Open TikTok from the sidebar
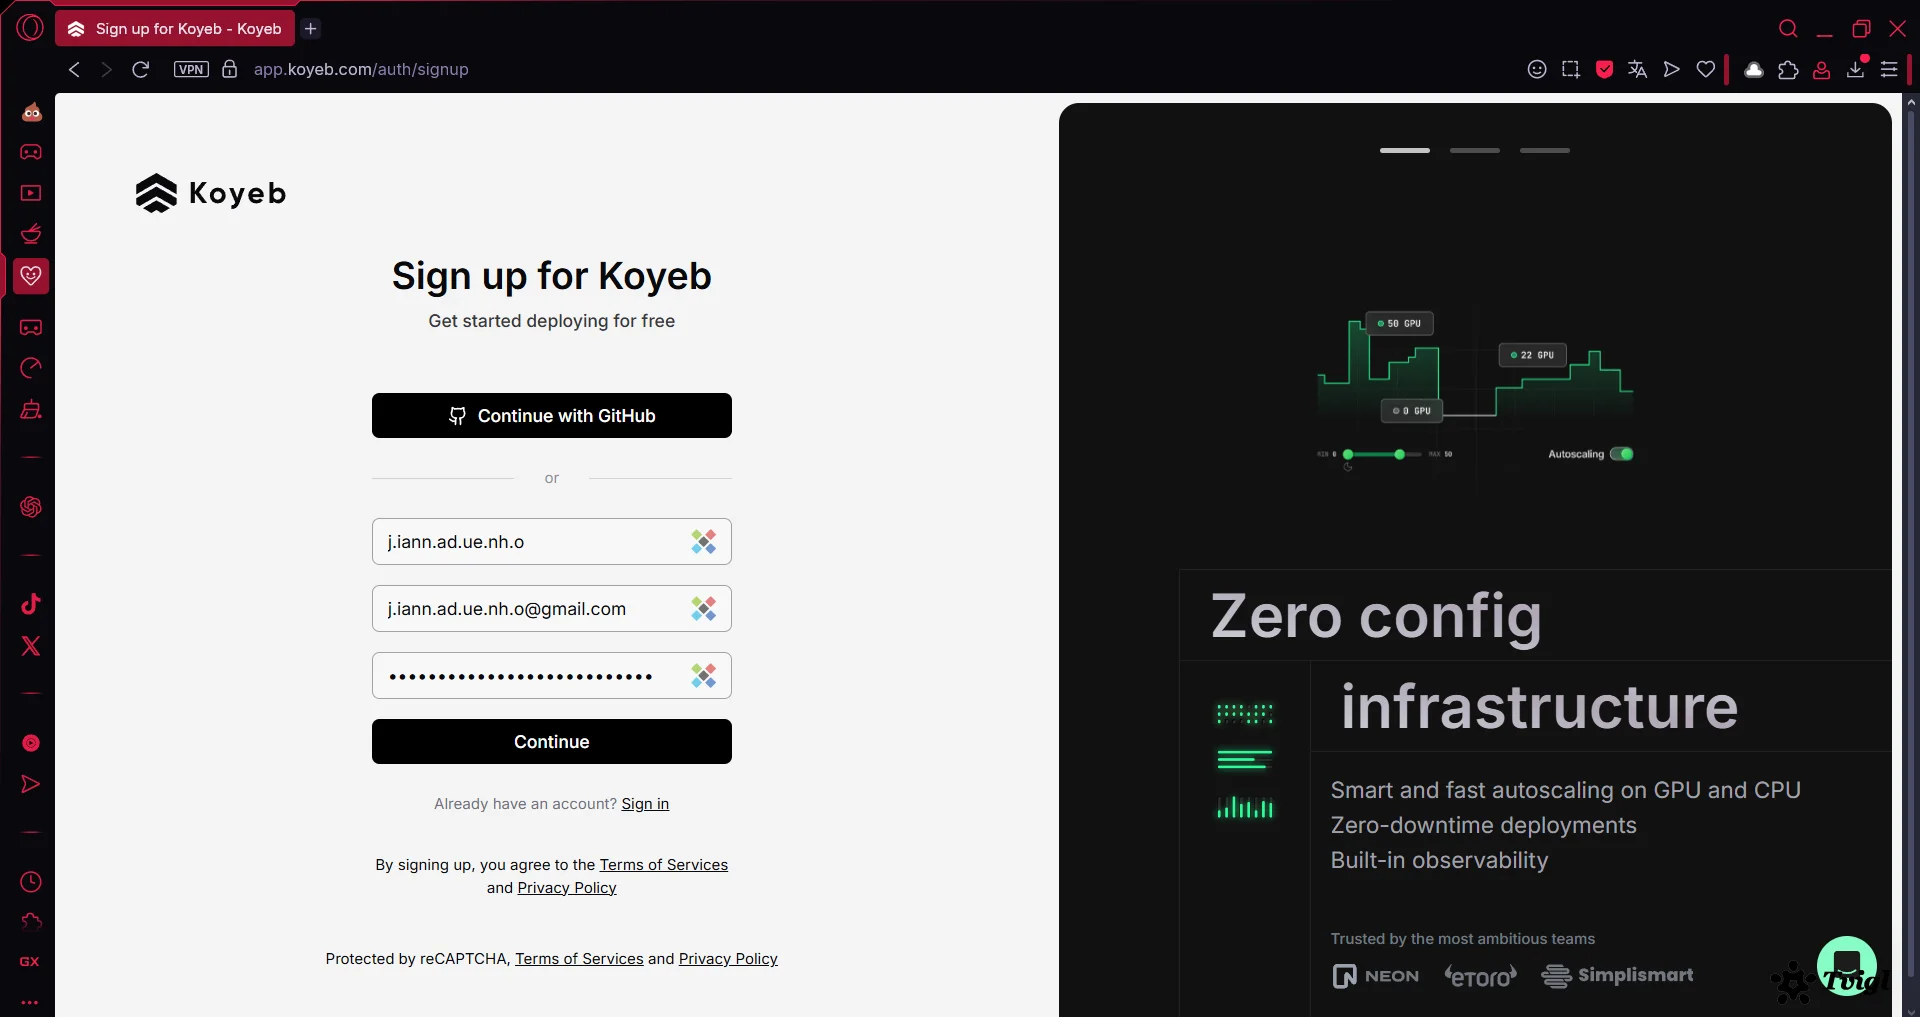The image size is (1920, 1017). point(31,603)
